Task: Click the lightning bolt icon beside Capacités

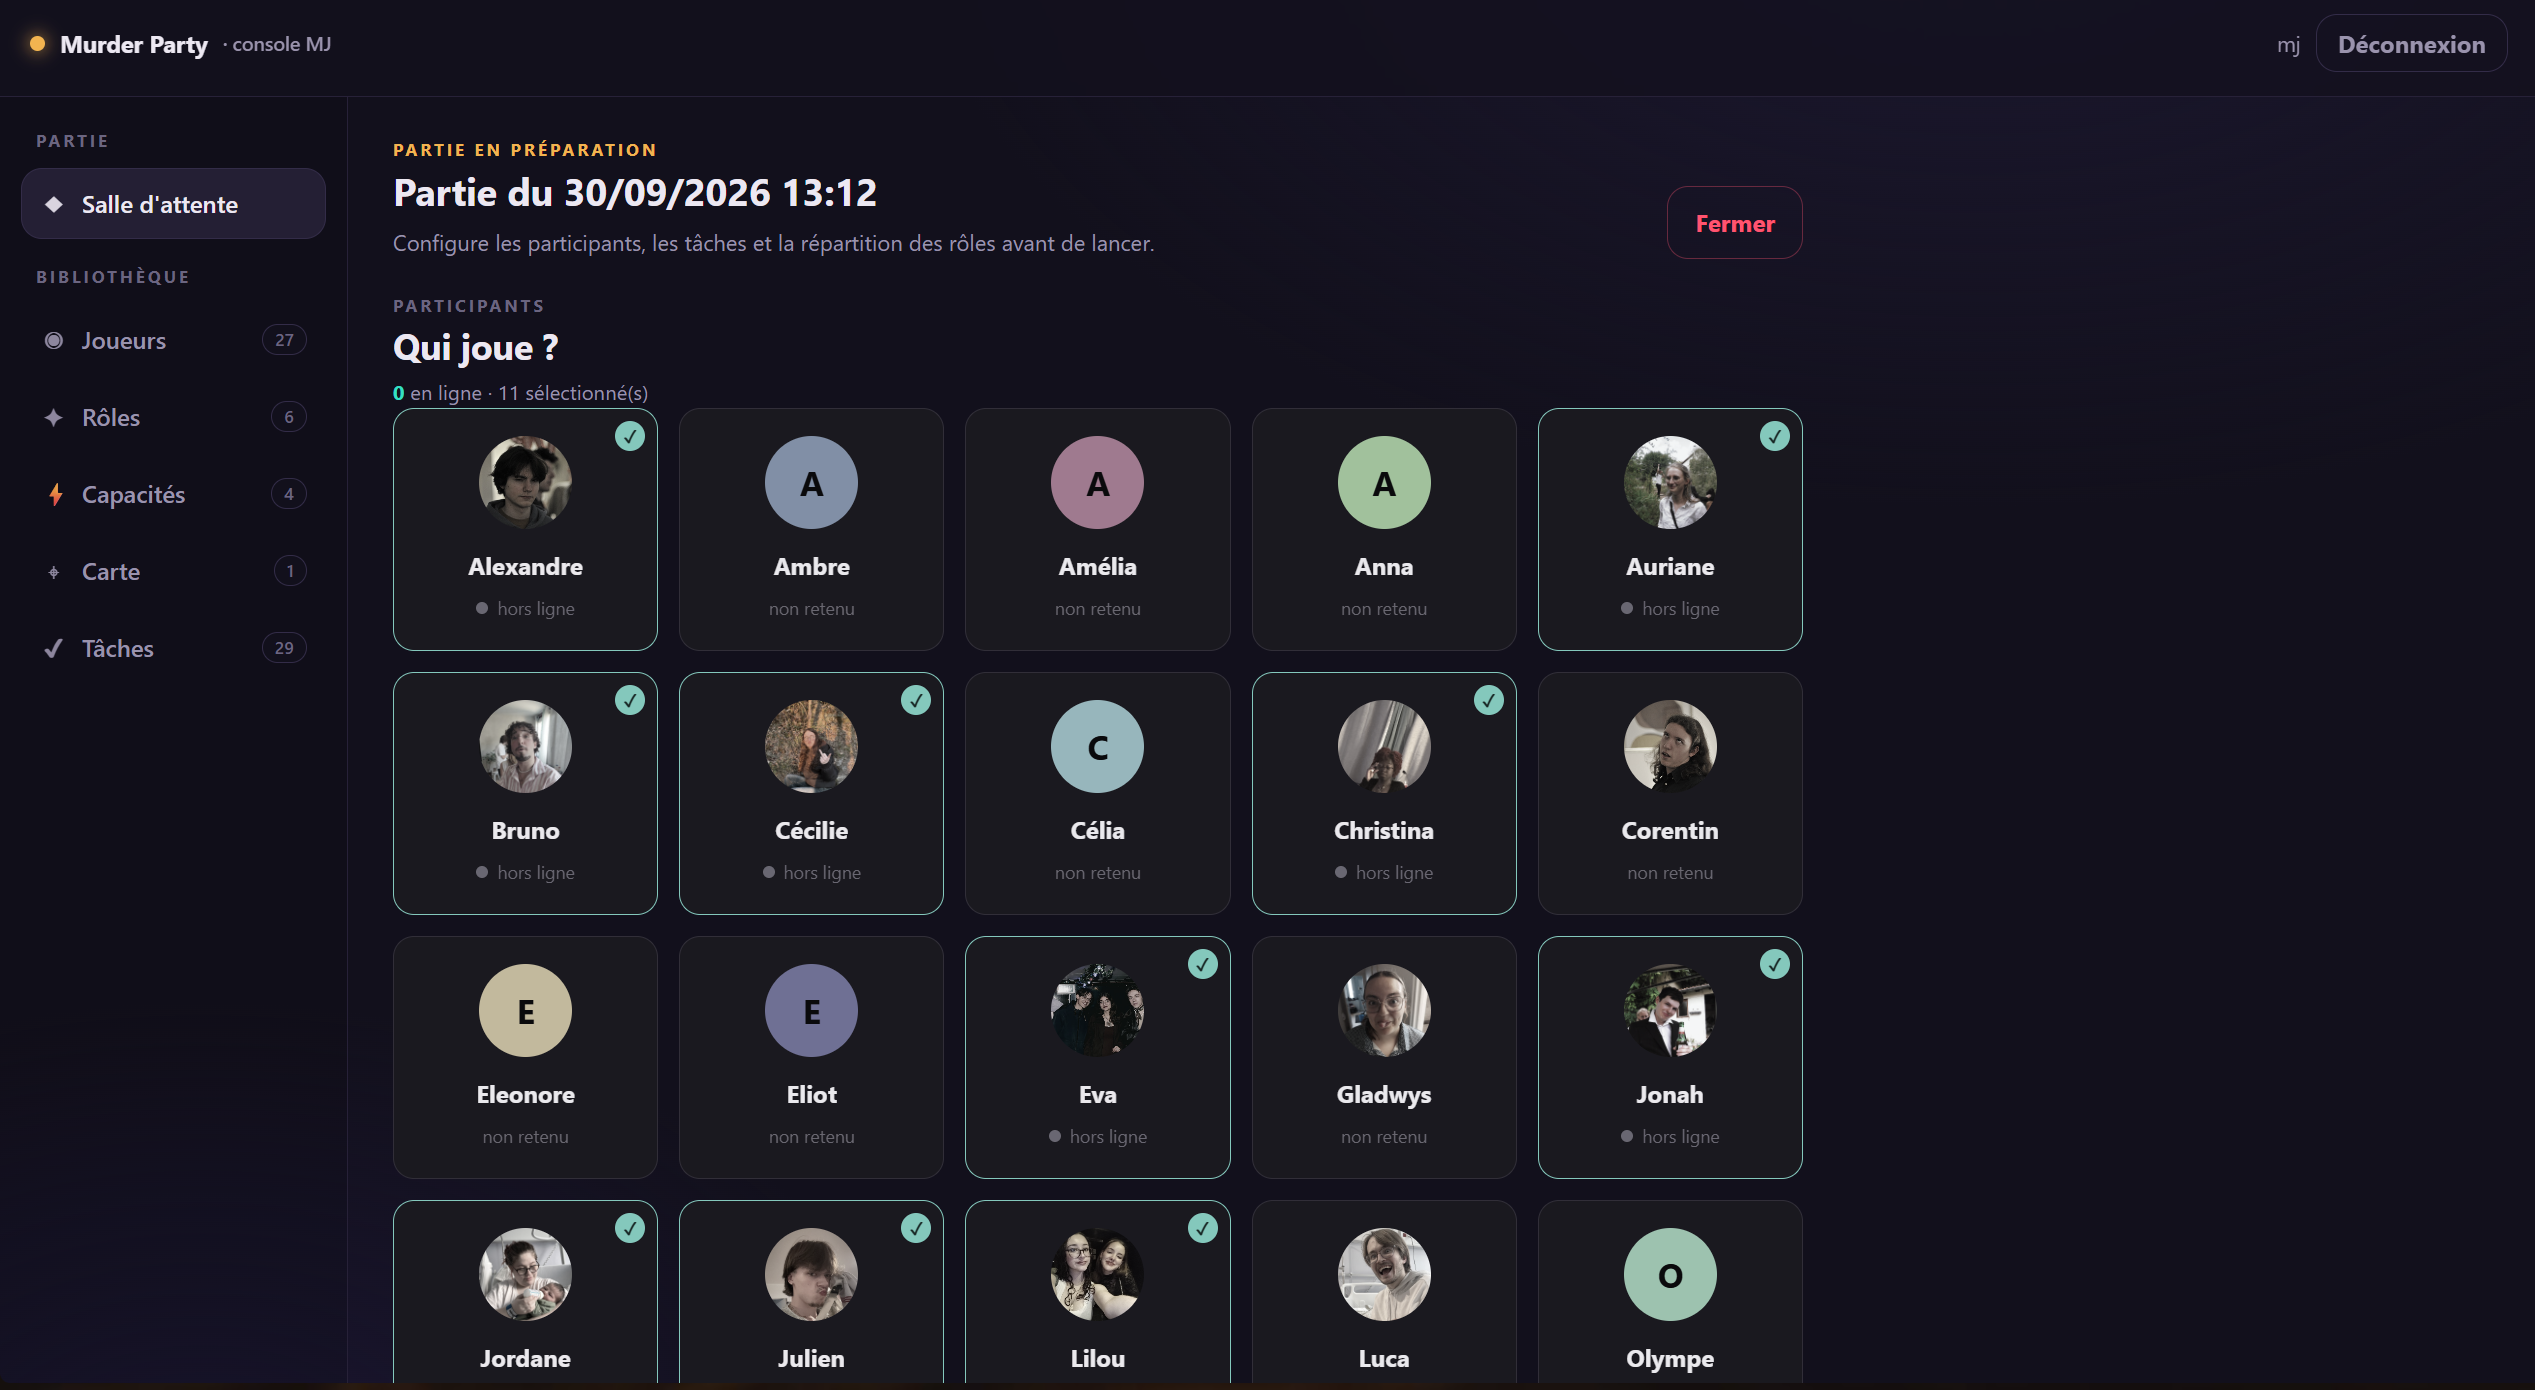Action: 55,494
